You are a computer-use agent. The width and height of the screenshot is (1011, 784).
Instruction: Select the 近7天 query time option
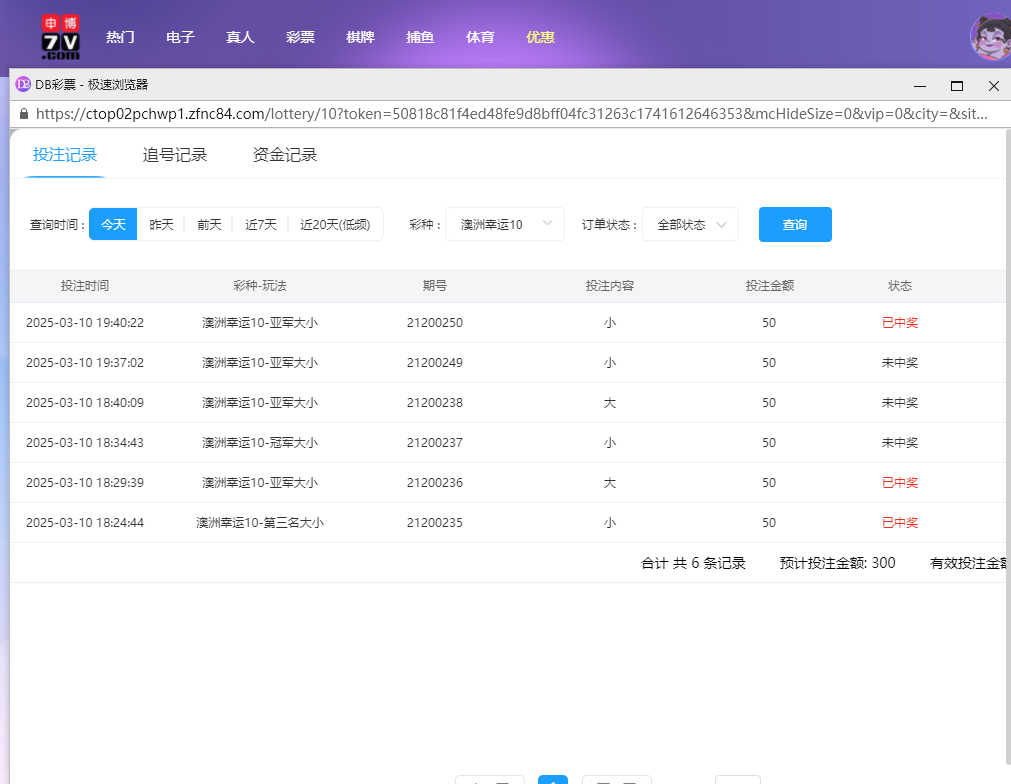[261, 224]
